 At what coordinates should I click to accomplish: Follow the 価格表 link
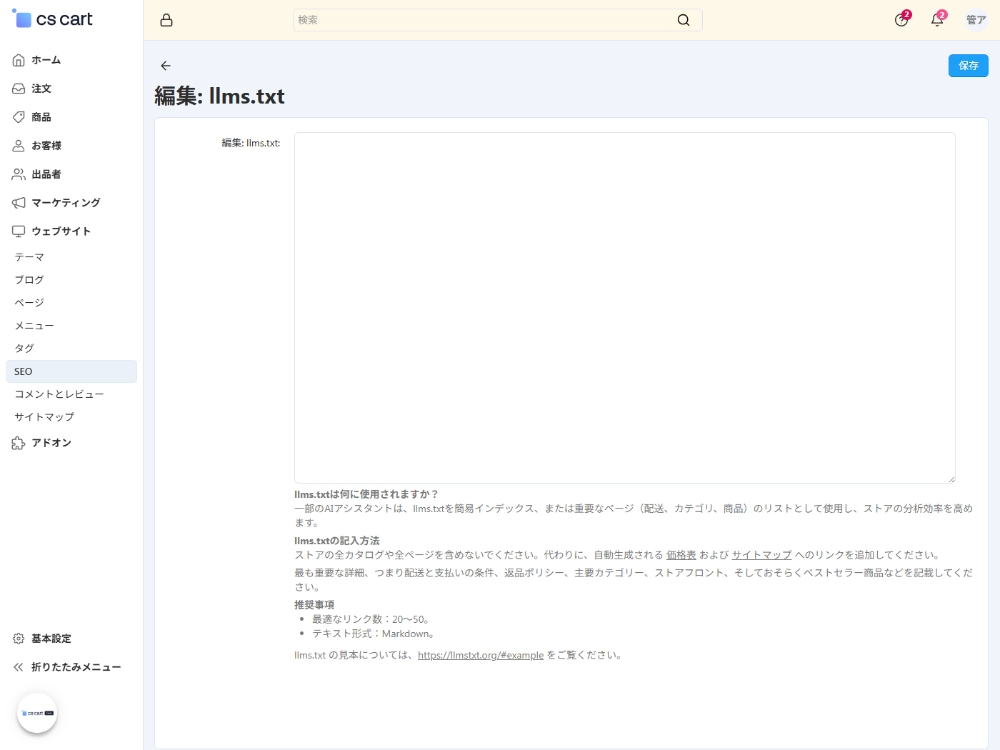tap(681, 555)
